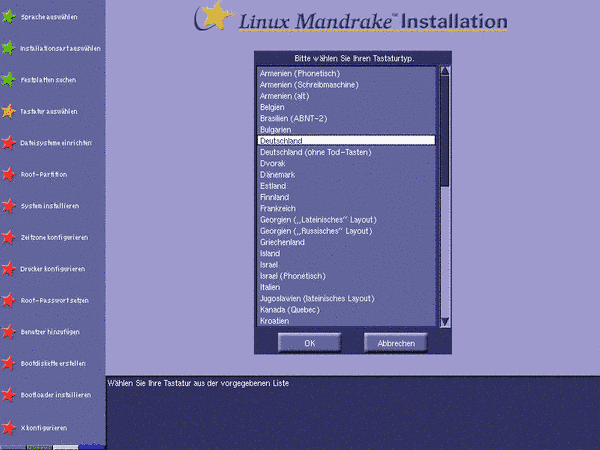Pick the Dvorak keyboard layout
600x450 pixels.
pos(274,163)
